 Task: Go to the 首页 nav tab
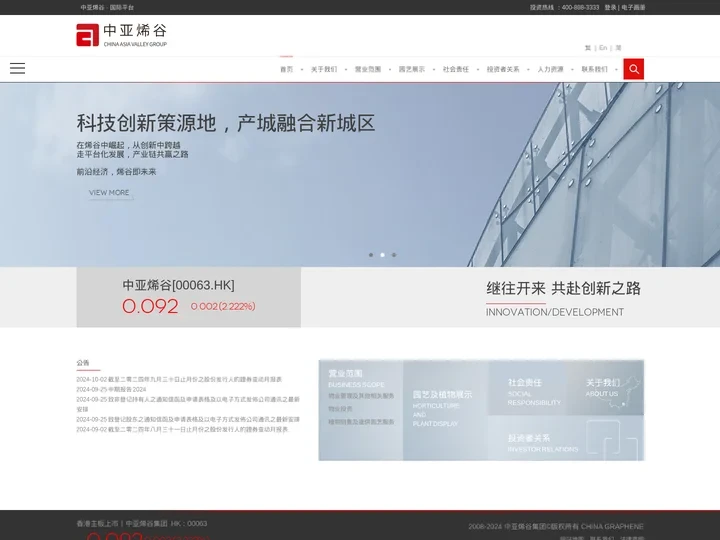[287, 69]
